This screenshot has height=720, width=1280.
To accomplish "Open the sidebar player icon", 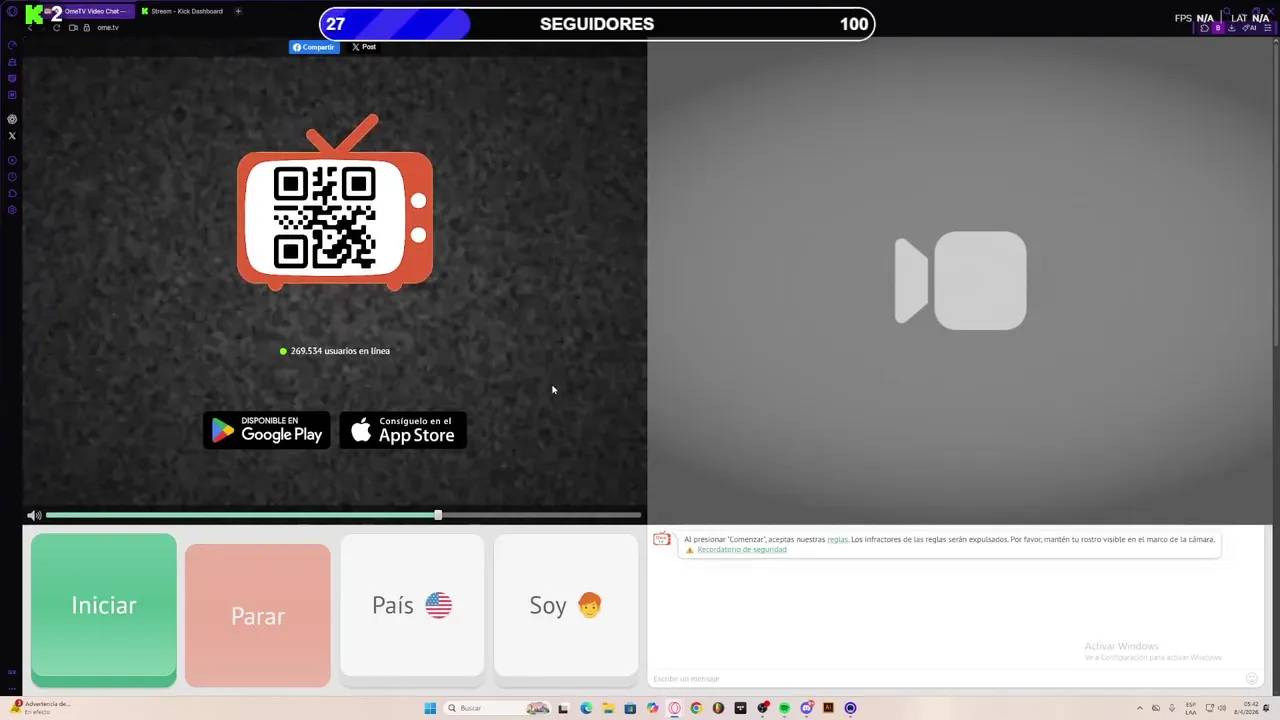I will click(12, 160).
